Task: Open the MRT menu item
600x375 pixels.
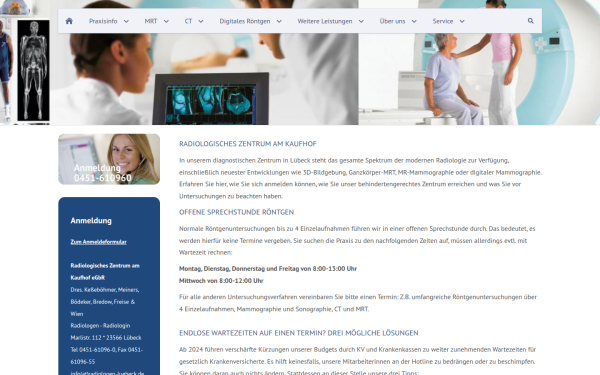Action: [151, 21]
